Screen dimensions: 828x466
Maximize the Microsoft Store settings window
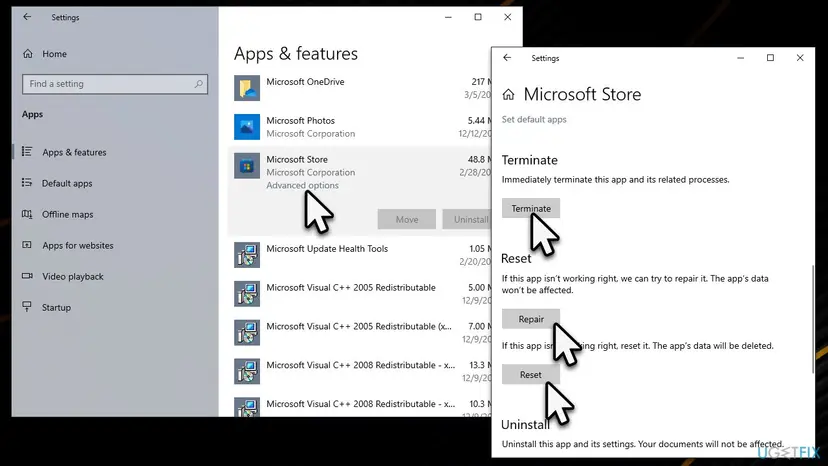point(770,58)
